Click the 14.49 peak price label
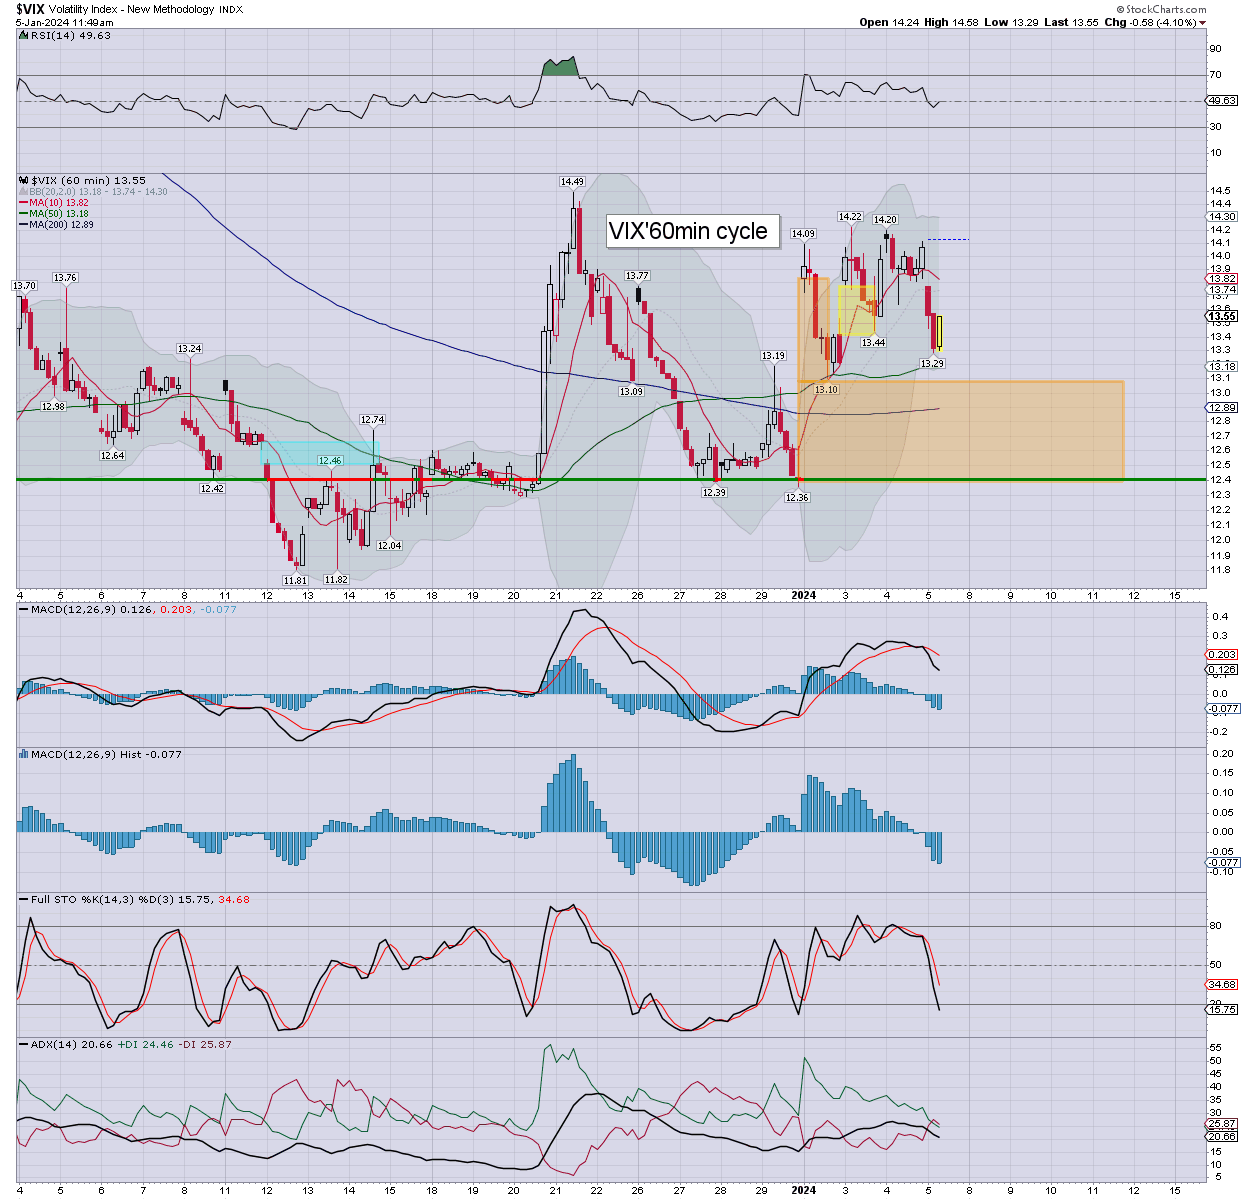The height and width of the screenshot is (1200, 1250). [x=572, y=182]
